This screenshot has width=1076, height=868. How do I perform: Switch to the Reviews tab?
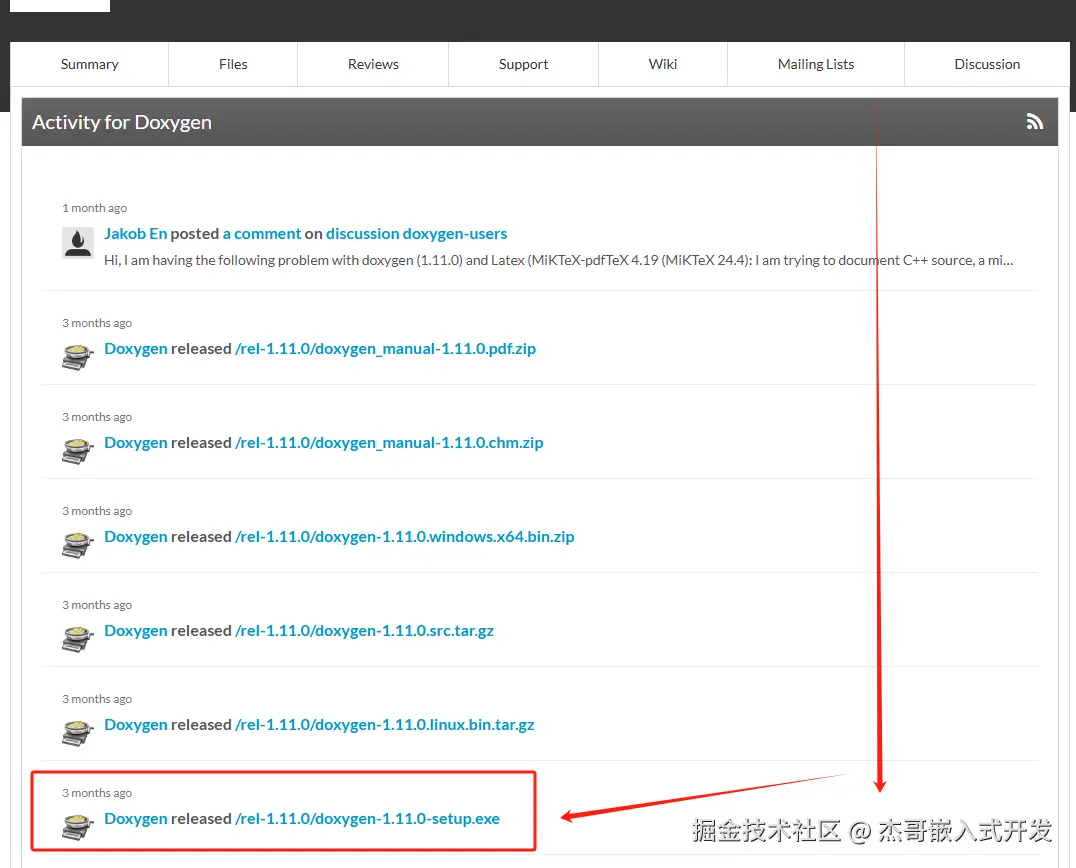coord(373,64)
